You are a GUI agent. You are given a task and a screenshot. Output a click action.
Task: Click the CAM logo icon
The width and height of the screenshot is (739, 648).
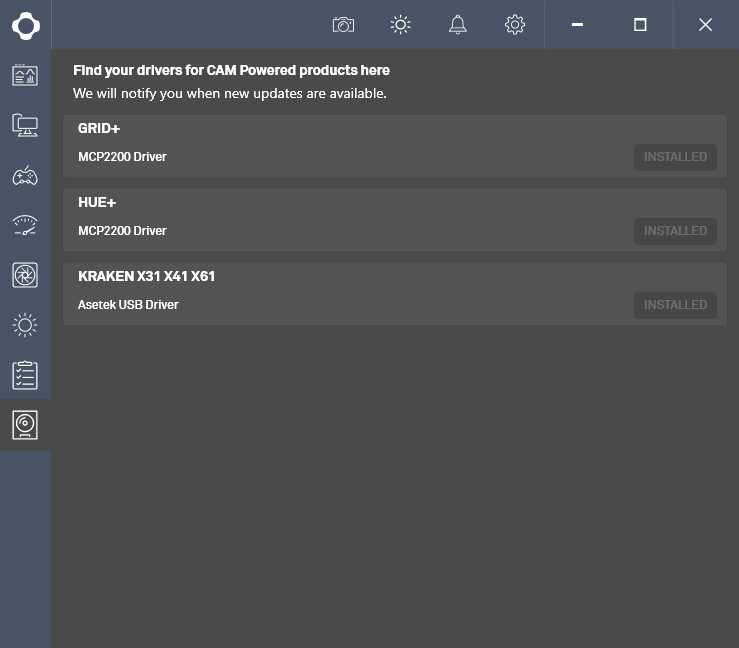pyautogui.click(x=25, y=25)
